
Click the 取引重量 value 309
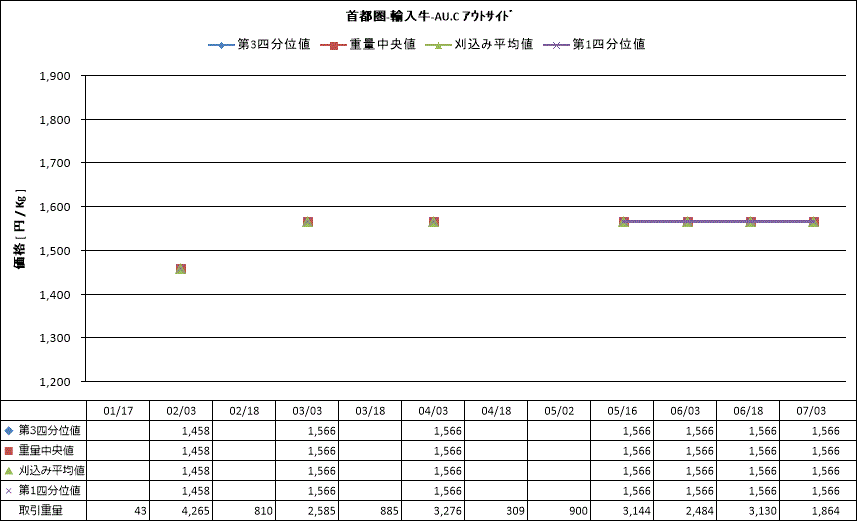pos(515,511)
